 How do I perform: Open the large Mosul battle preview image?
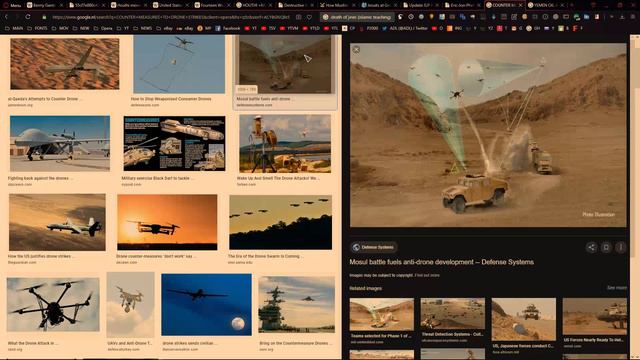[488, 135]
